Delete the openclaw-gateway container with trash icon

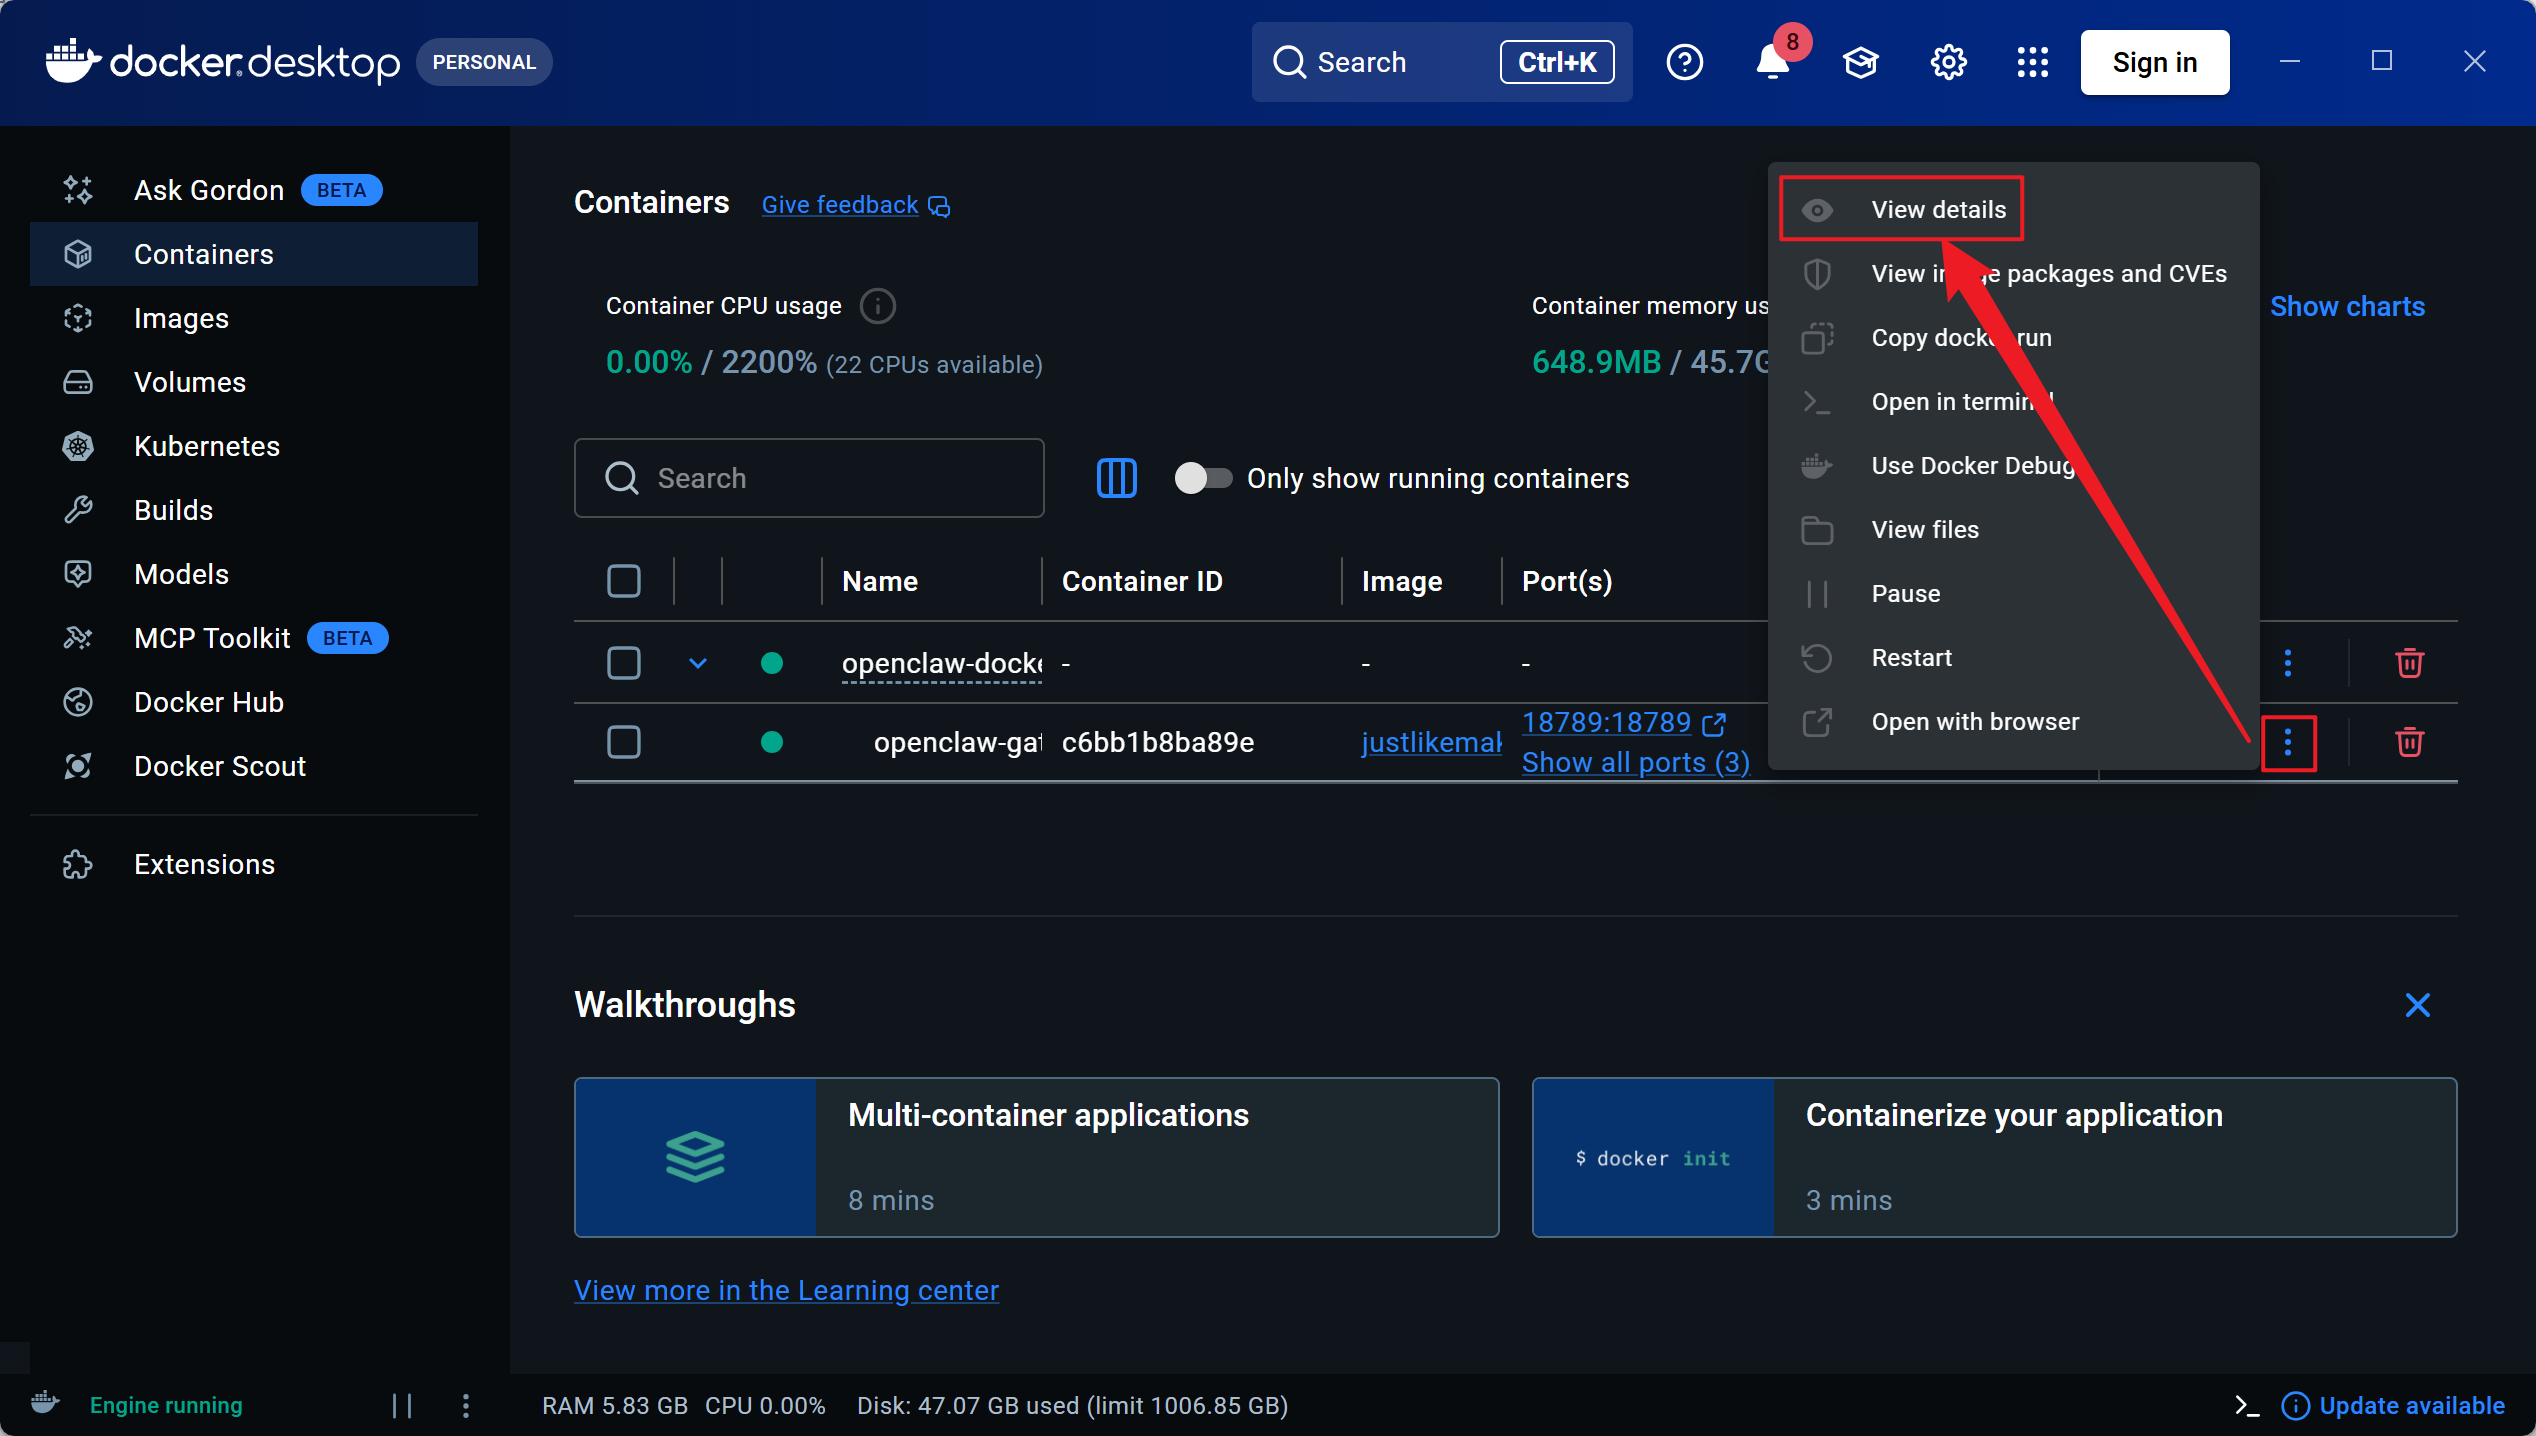pyautogui.click(x=2409, y=742)
